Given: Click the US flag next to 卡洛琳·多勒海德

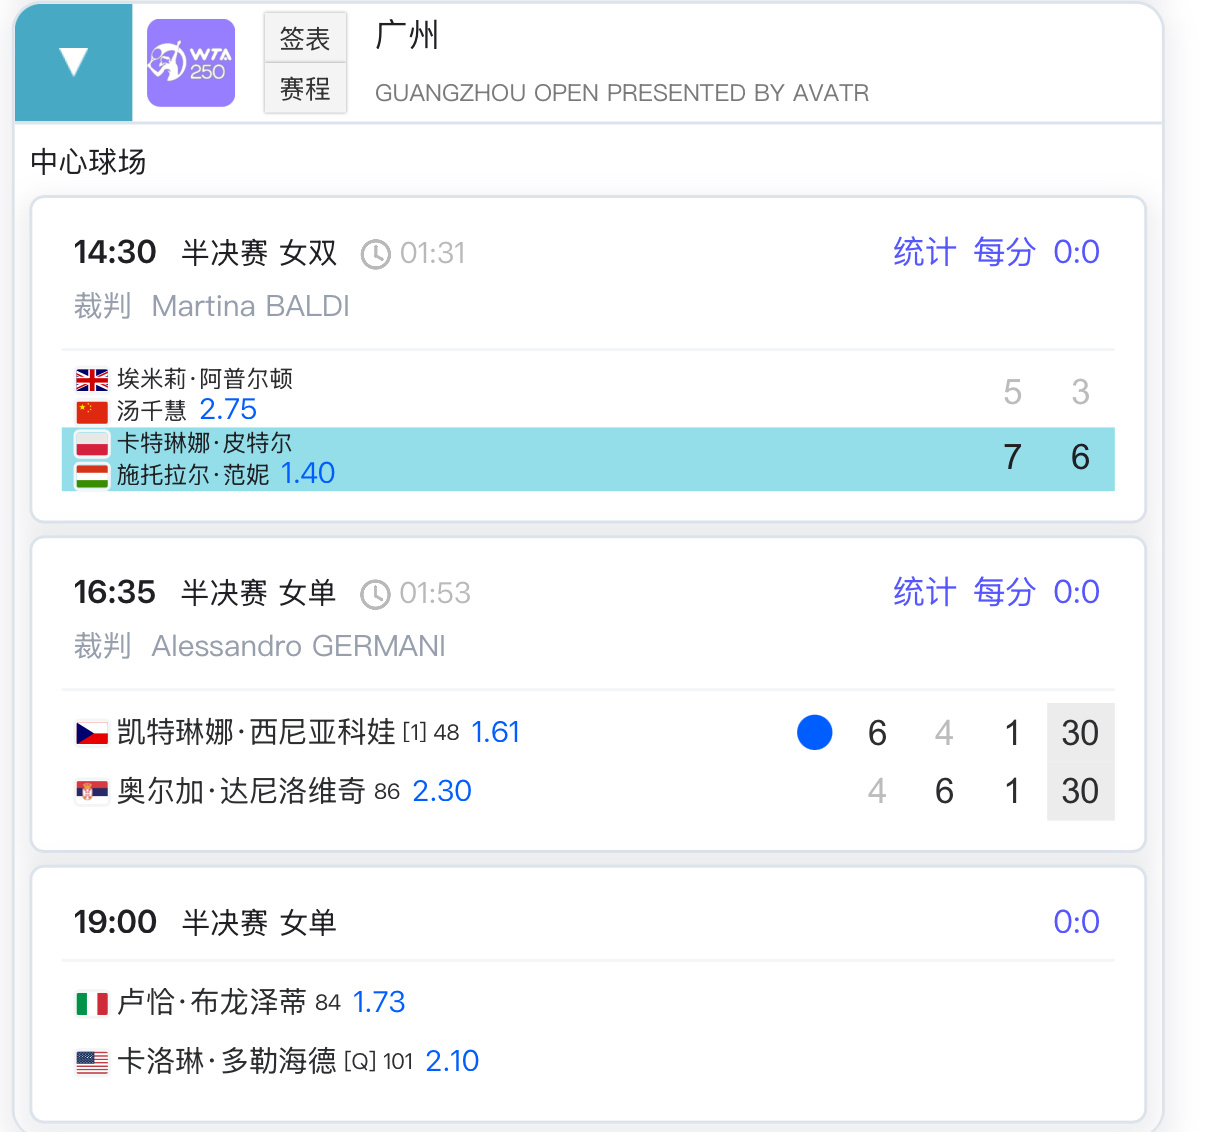Looking at the screenshot, I should click(92, 1062).
